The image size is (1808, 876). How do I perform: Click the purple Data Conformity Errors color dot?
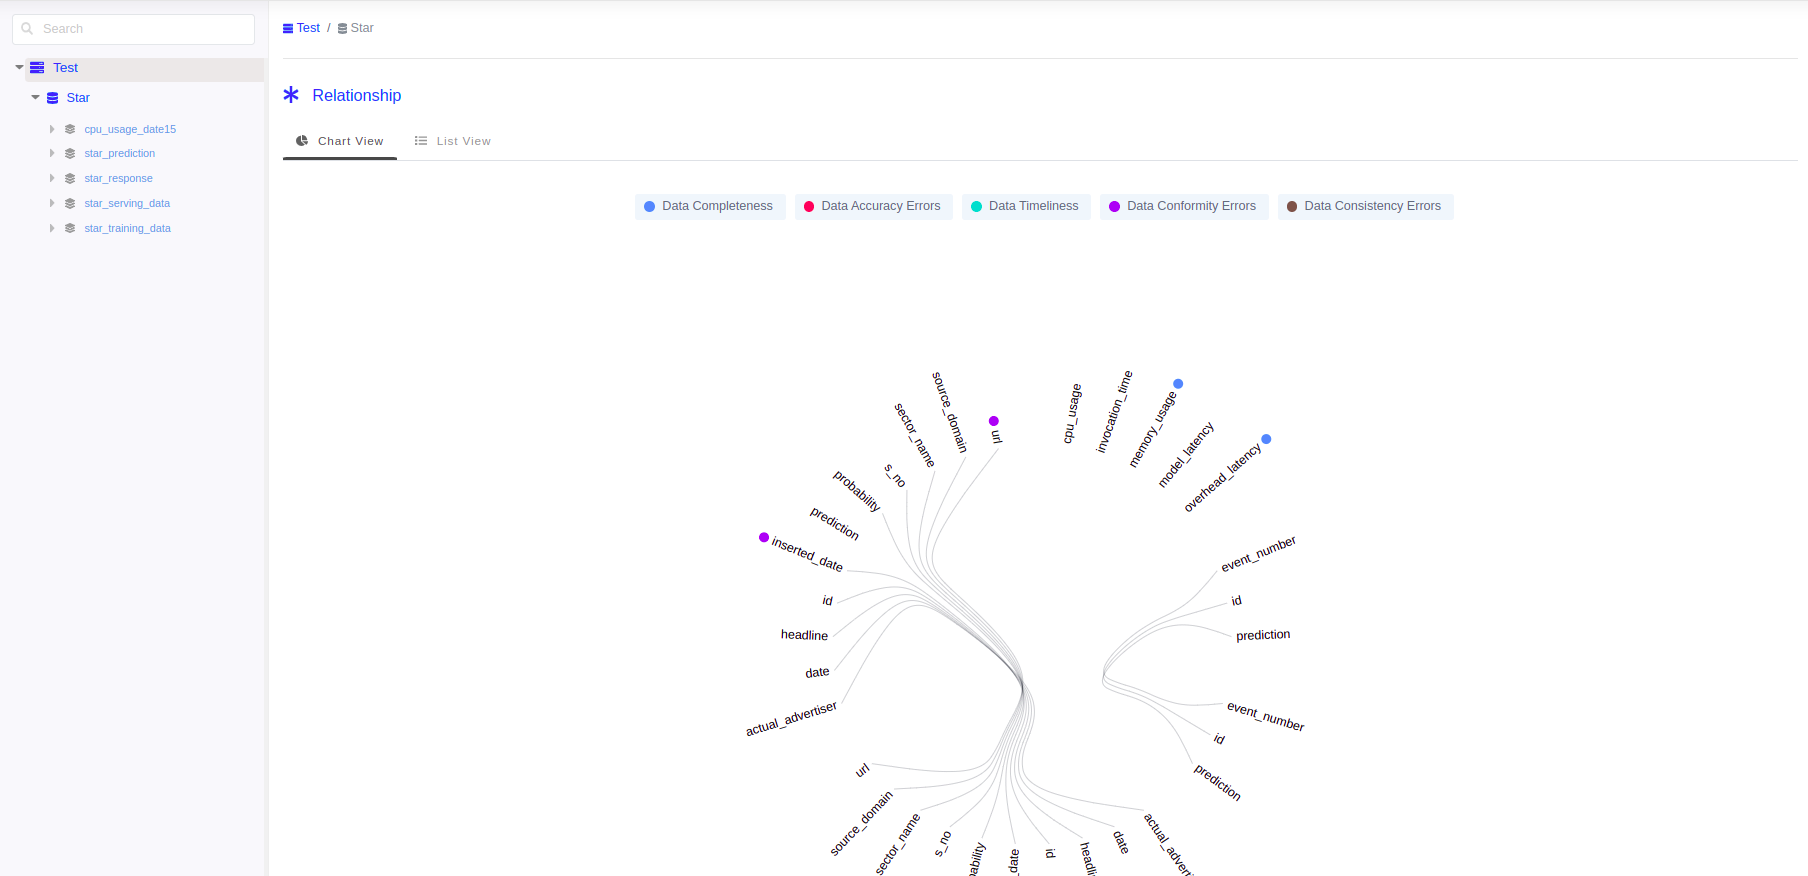pyautogui.click(x=1114, y=207)
